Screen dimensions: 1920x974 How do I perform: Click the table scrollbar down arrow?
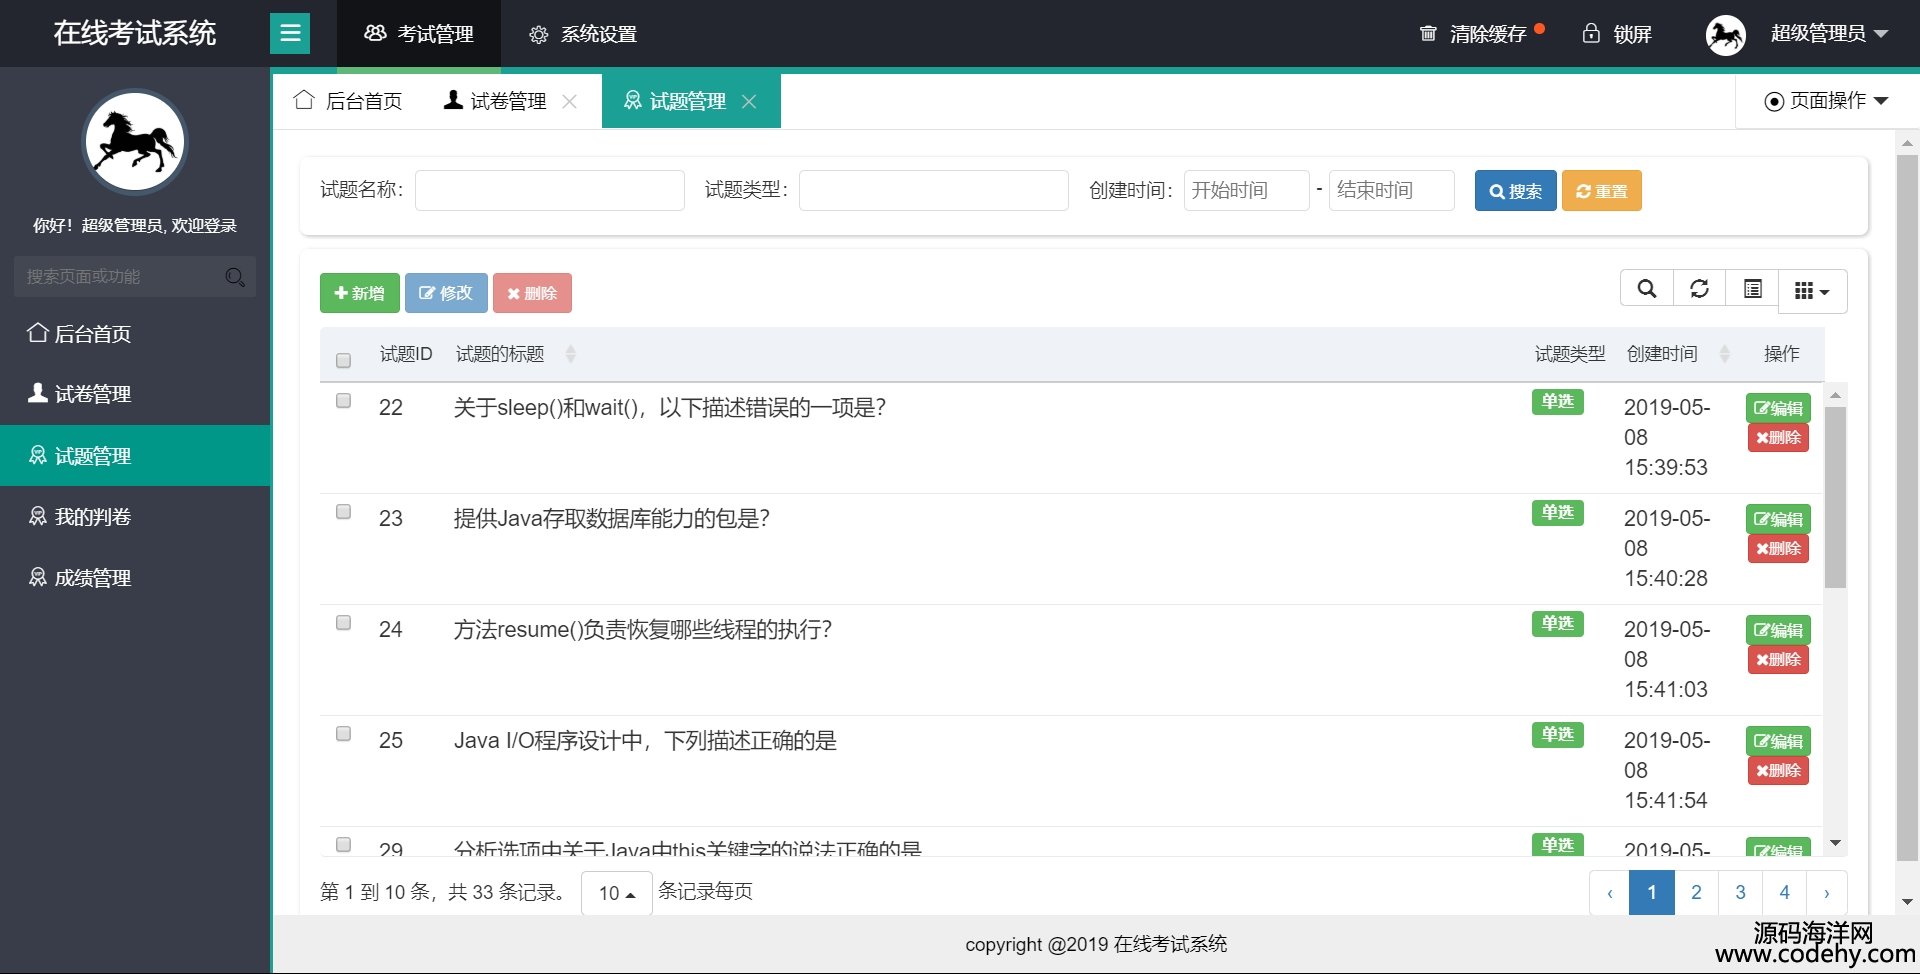[1835, 844]
